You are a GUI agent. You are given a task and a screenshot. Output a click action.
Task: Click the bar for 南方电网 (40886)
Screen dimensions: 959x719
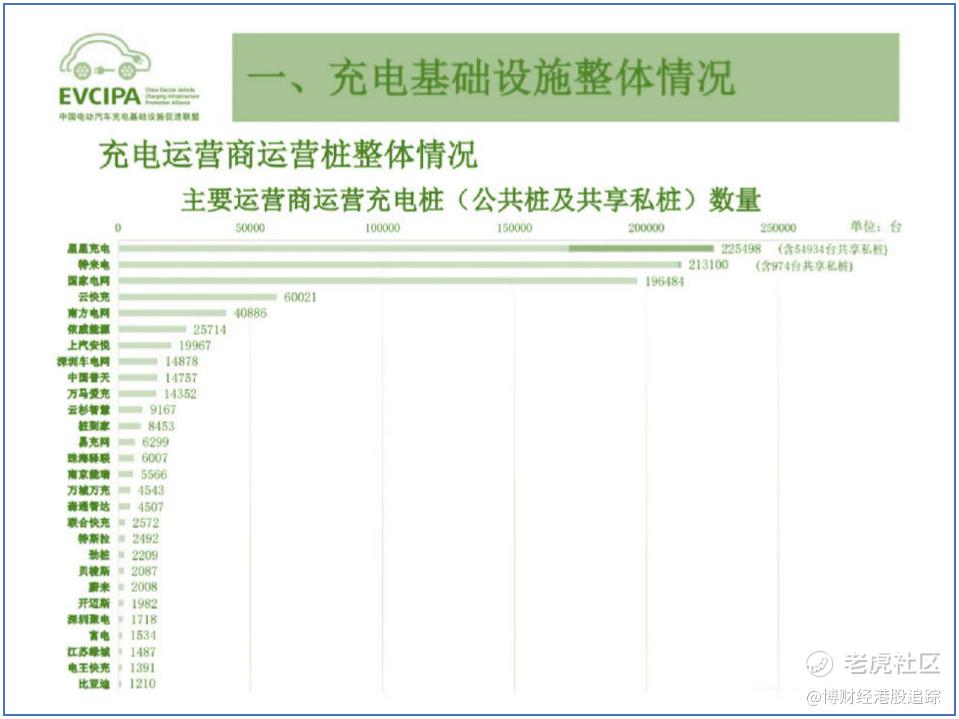(x=172, y=313)
